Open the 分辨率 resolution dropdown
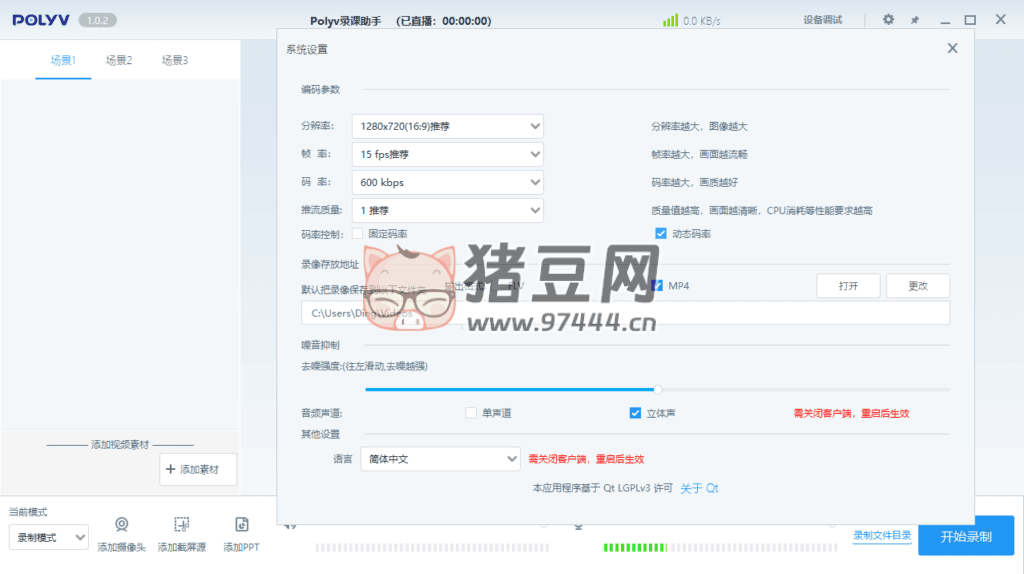This screenshot has height=574, width=1024. point(447,126)
